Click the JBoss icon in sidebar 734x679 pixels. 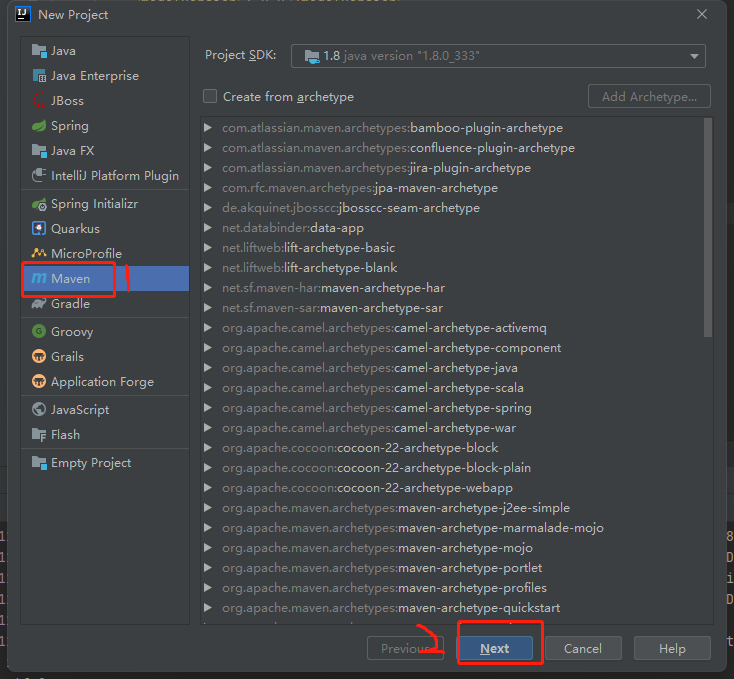[39, 101]
